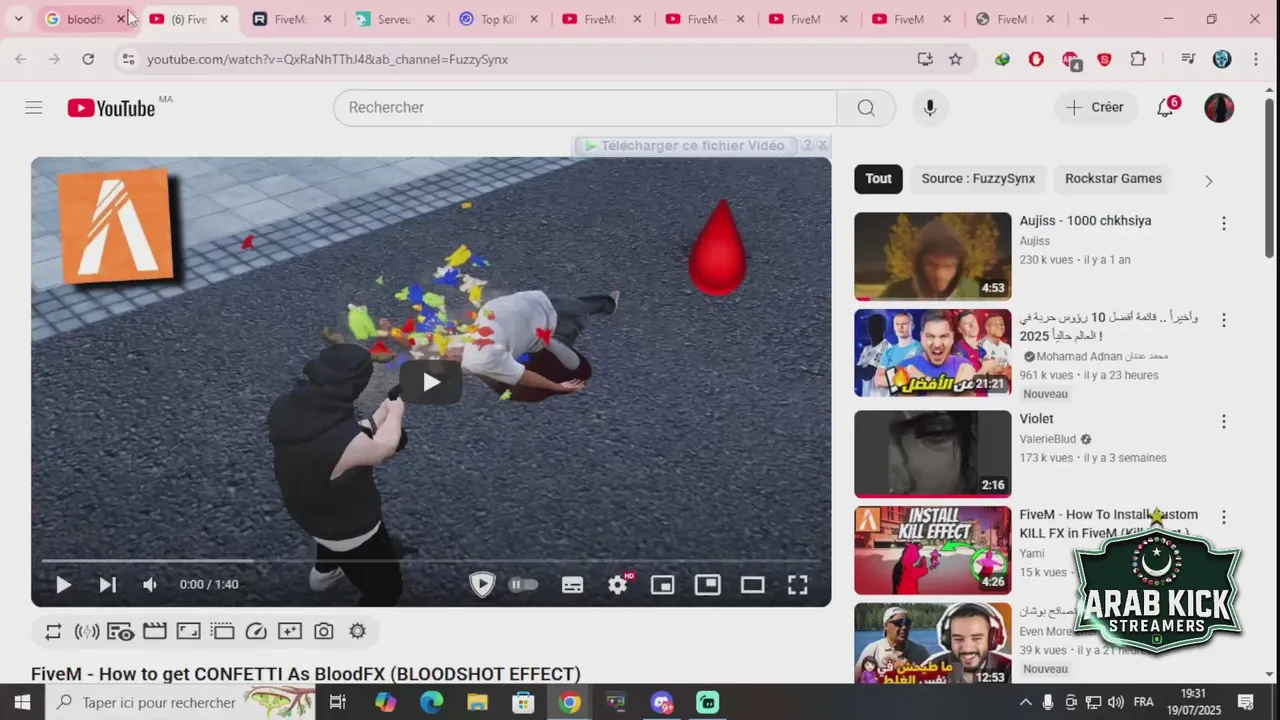Screen dimensions: 1280x720
Task: Click the cinema clapperboard icon under video
Action: pyautogui.click(x=154, y=631)
